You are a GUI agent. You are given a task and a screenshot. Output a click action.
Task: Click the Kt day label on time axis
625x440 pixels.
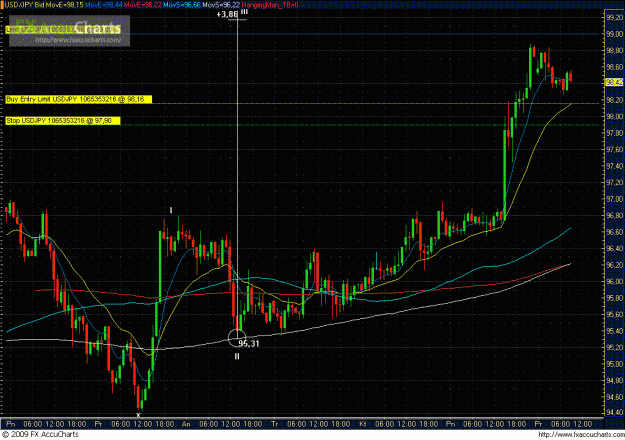click(363, 424)
